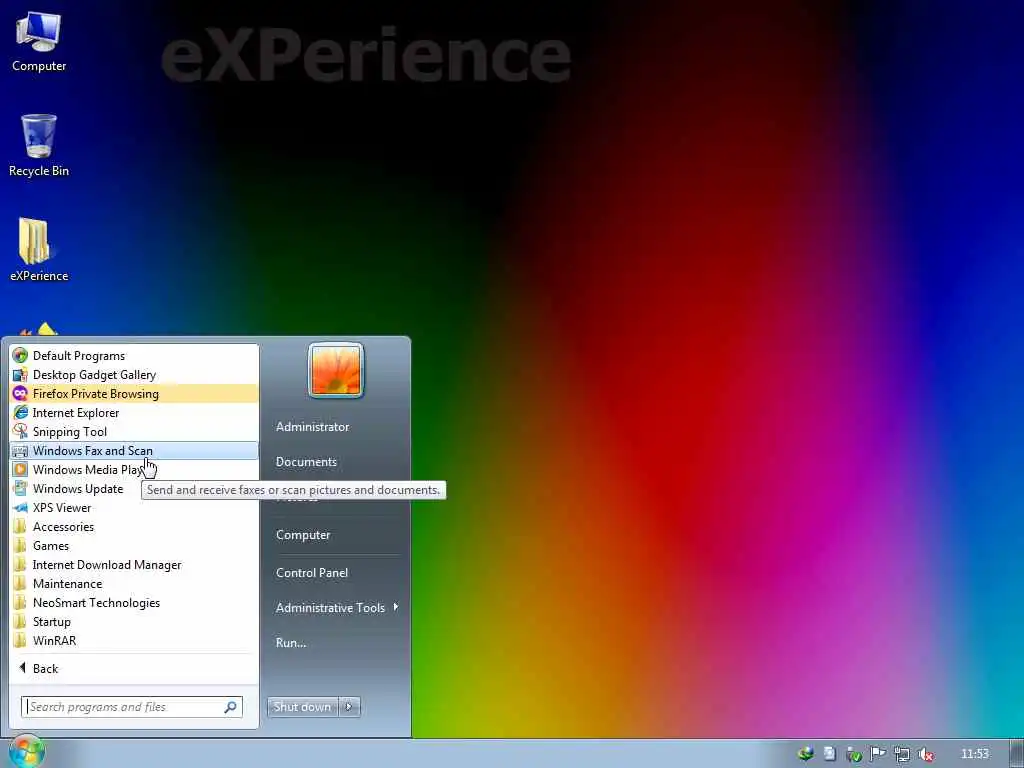Launch Internet Explorer from the list
The height and width of the screenshot is (768, 1024).
[134, 413]
